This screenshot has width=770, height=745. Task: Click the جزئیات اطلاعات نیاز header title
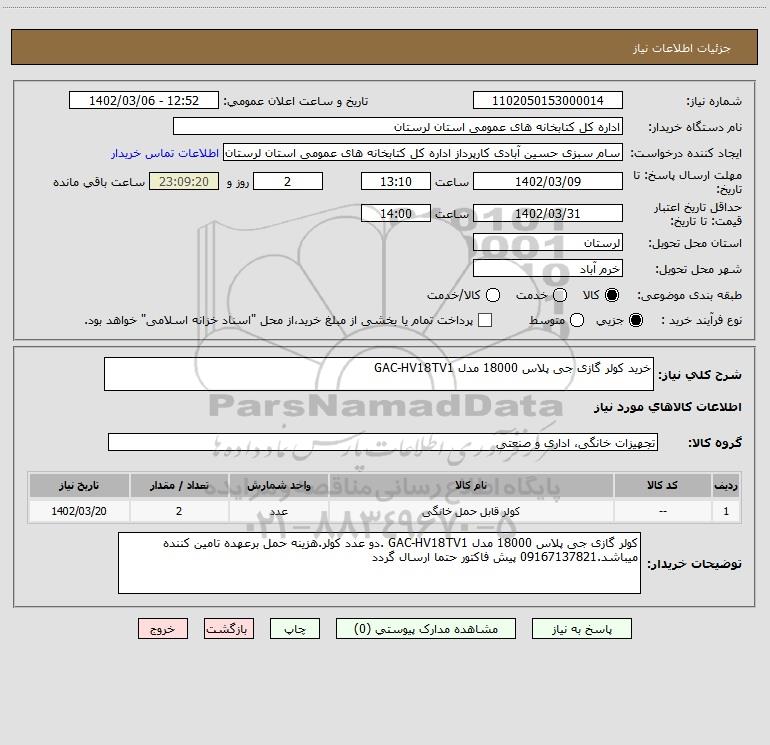click(681, 48)
